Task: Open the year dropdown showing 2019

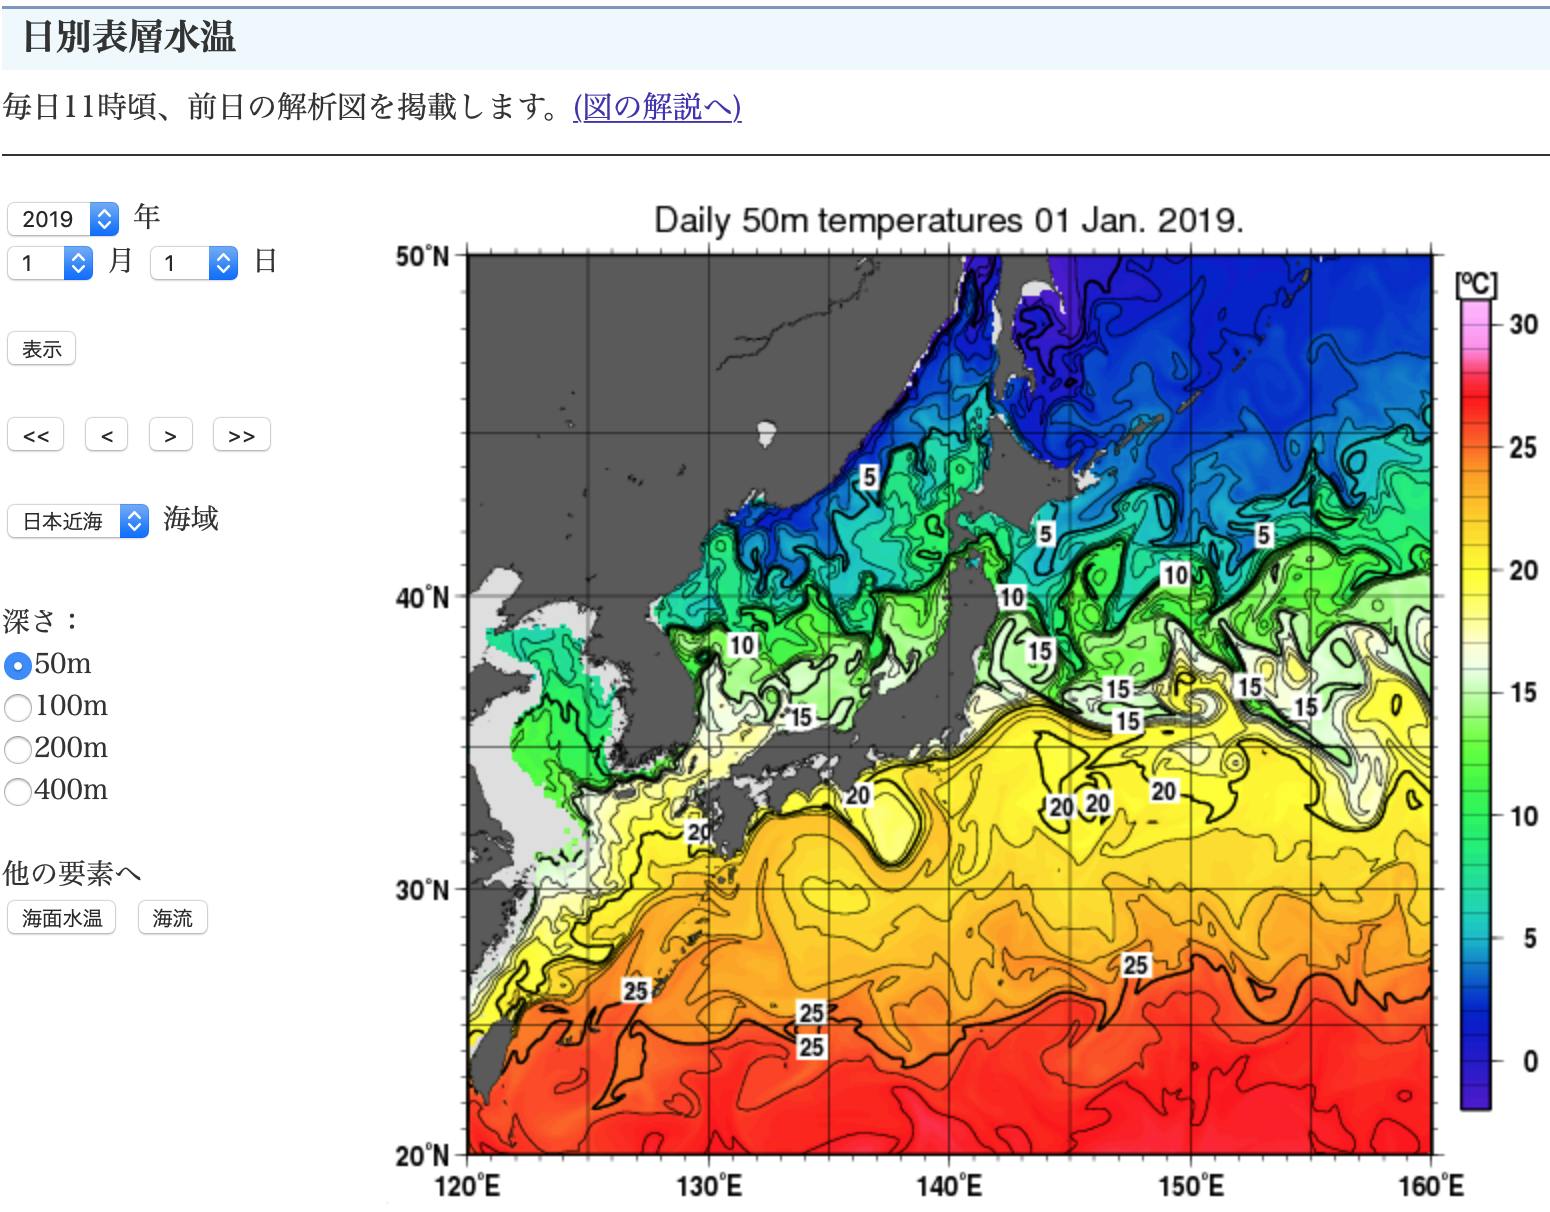Action: 62,219
